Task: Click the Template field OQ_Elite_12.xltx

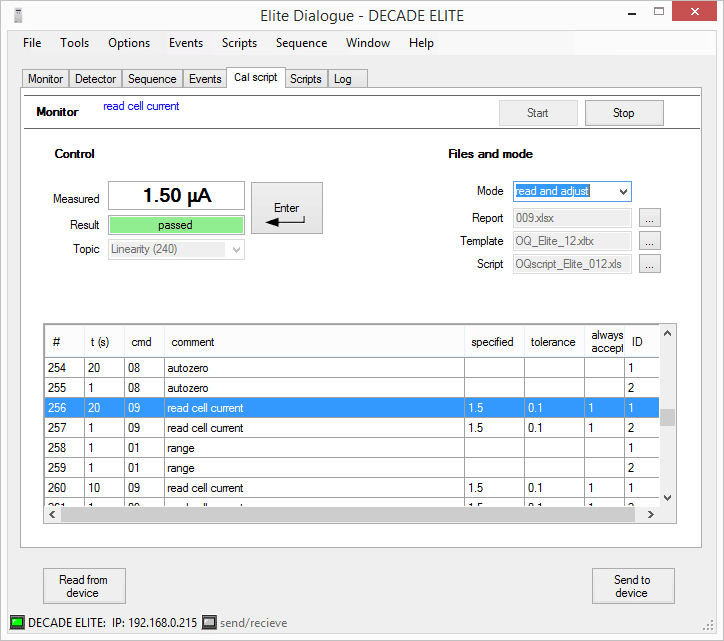Action: coord(572,241)
